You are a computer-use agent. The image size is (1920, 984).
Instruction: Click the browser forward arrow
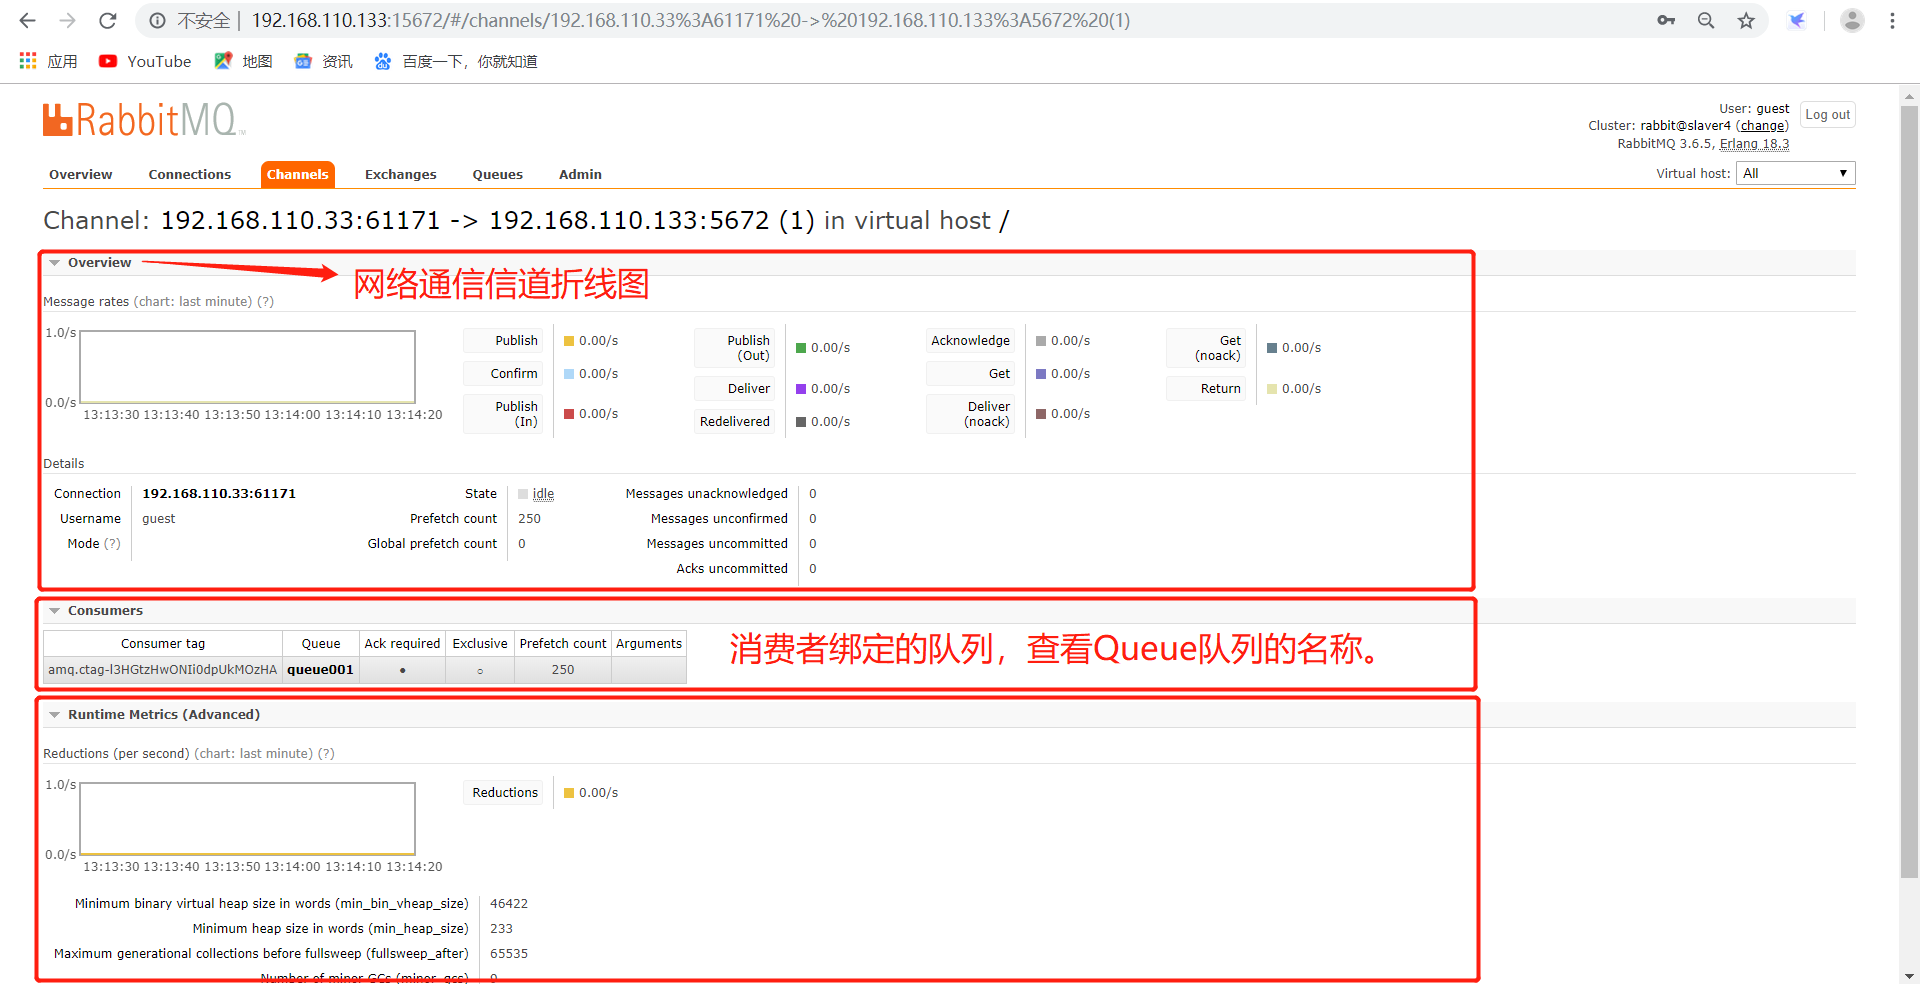pos(68,20)
